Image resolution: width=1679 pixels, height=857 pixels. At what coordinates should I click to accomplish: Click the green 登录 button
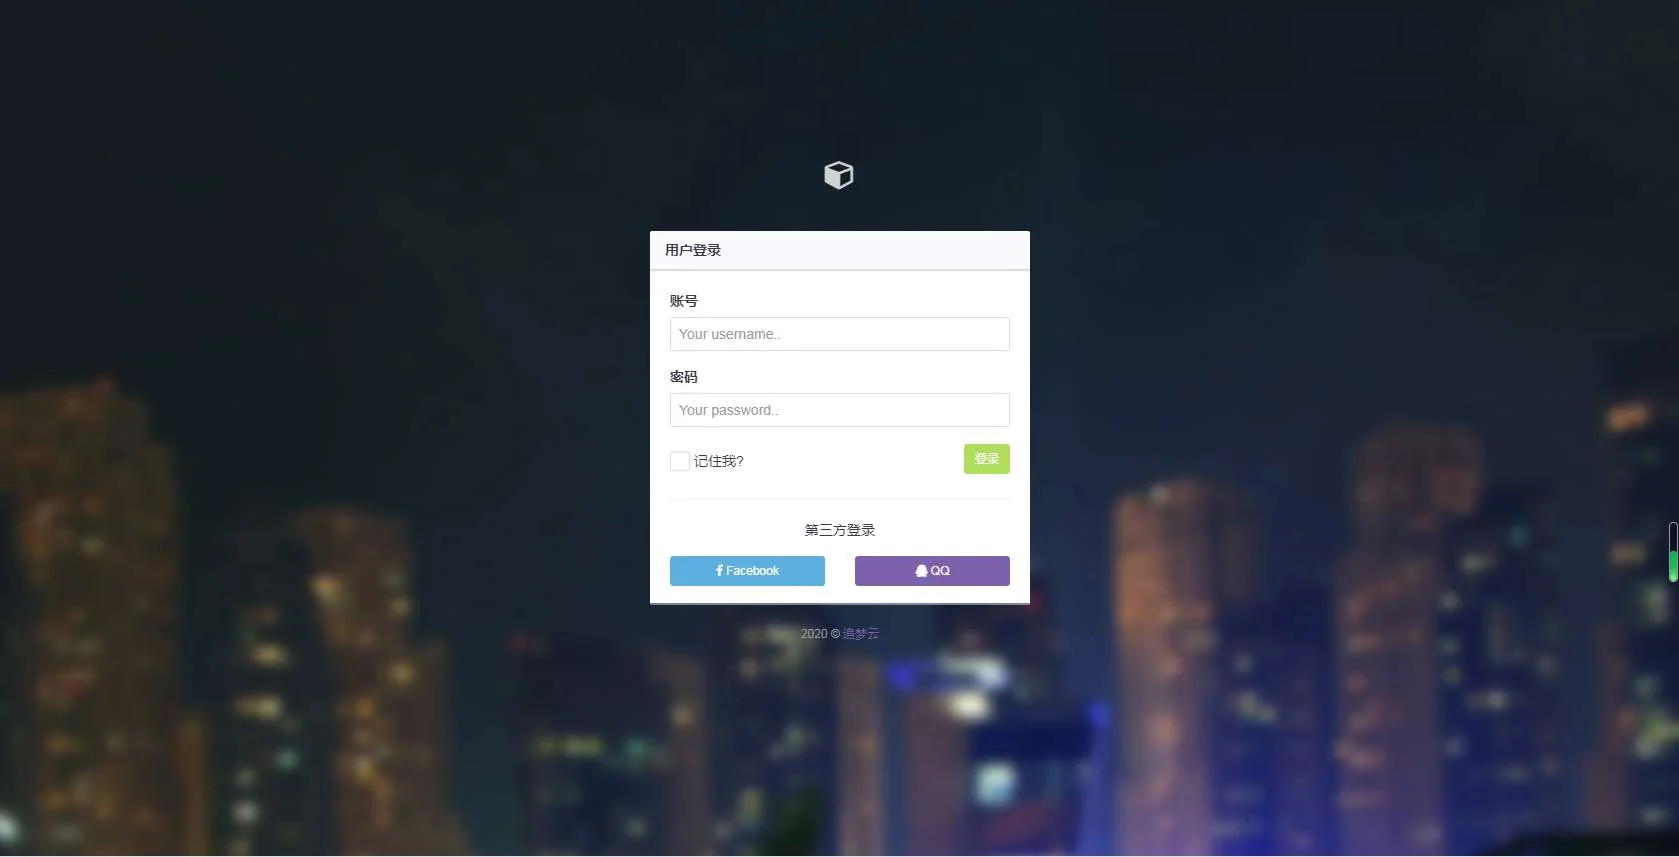[987, 459]
